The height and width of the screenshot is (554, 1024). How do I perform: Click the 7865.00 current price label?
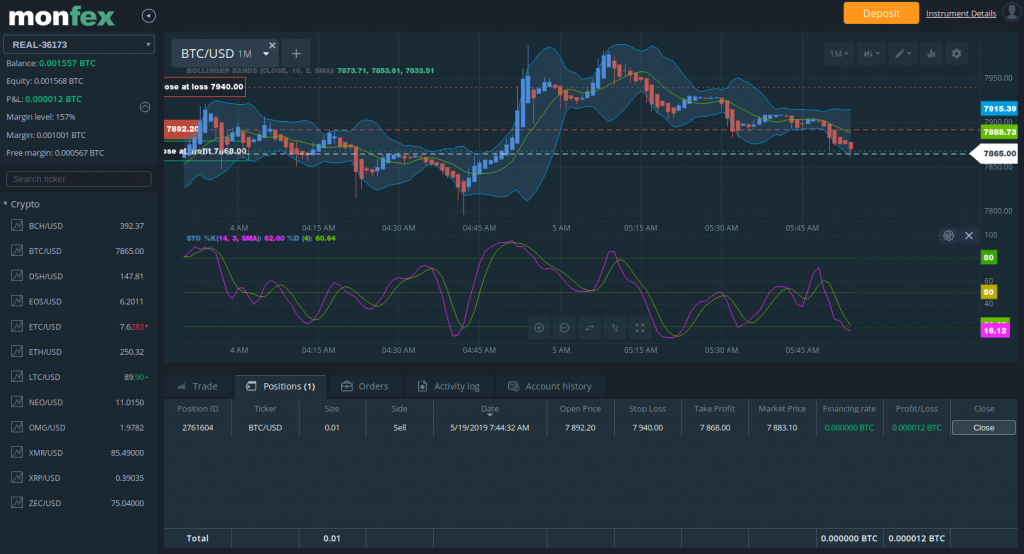pyautogui.click(x=997, y=154)
